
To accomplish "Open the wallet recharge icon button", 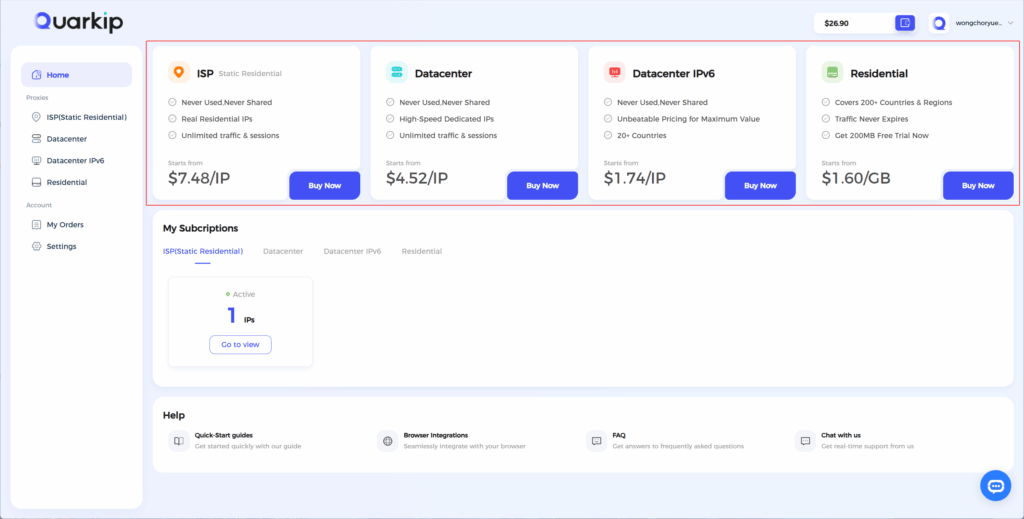I will 904,23.
